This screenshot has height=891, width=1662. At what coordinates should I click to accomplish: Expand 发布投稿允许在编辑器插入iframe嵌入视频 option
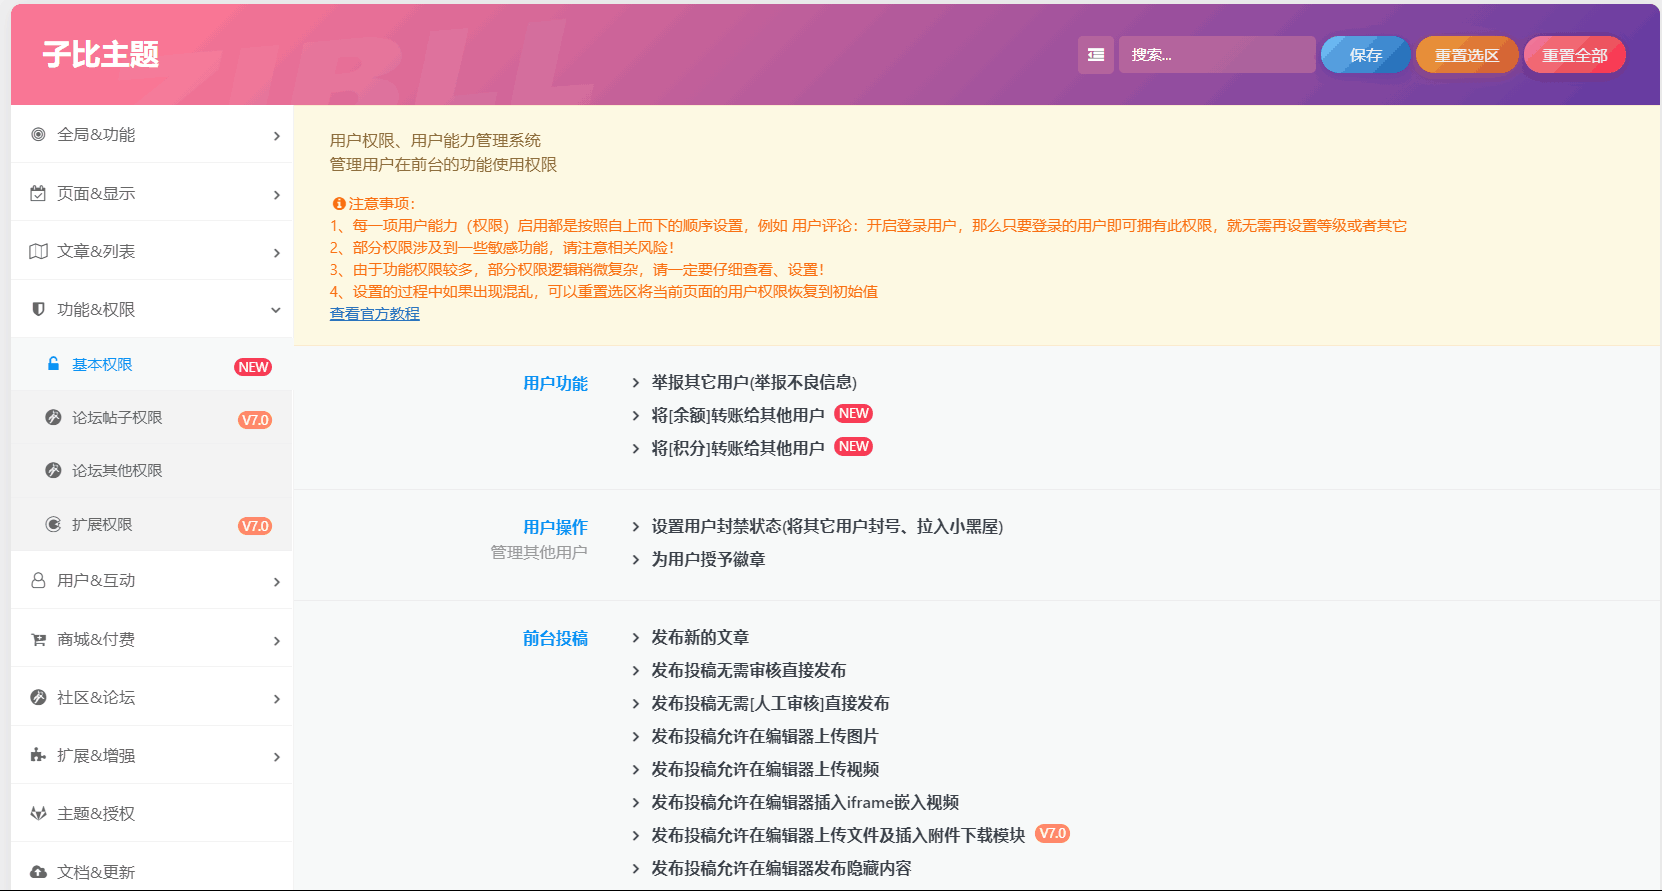coord(796,802)
